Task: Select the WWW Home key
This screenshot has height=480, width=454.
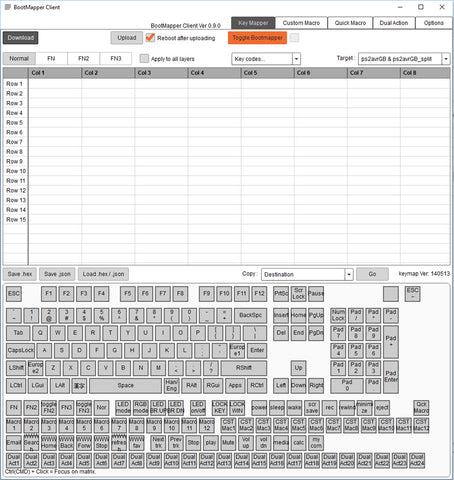Action: pos(49,443)
